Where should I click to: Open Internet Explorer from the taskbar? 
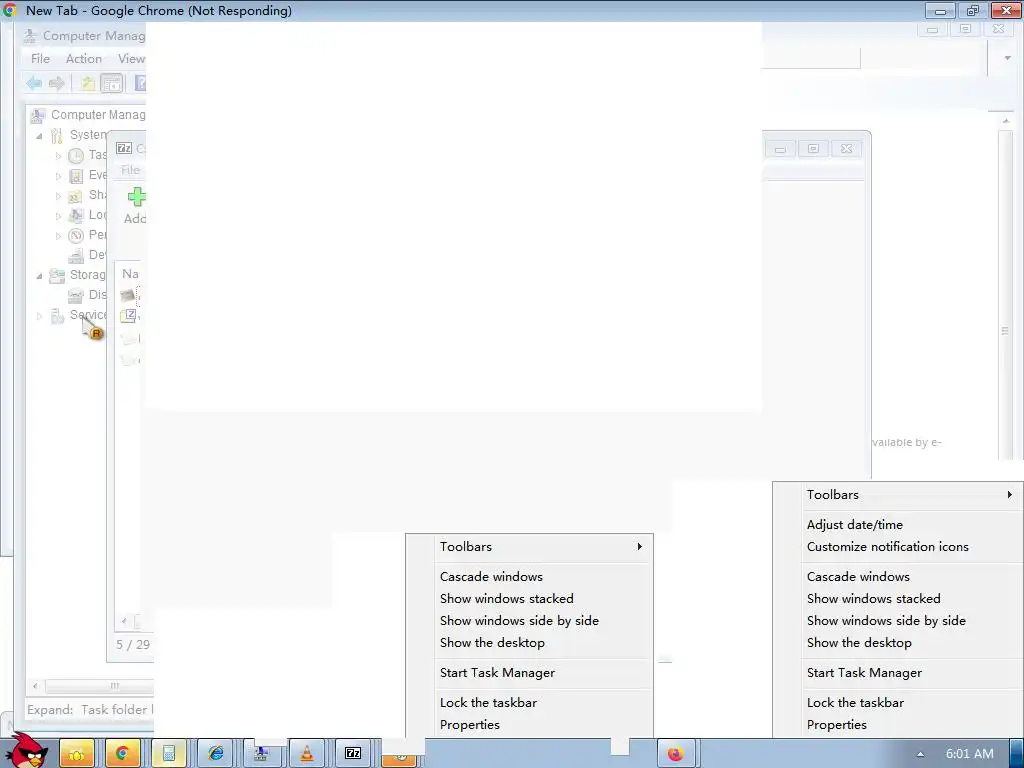pyautogui.click(x=216, y=754)
